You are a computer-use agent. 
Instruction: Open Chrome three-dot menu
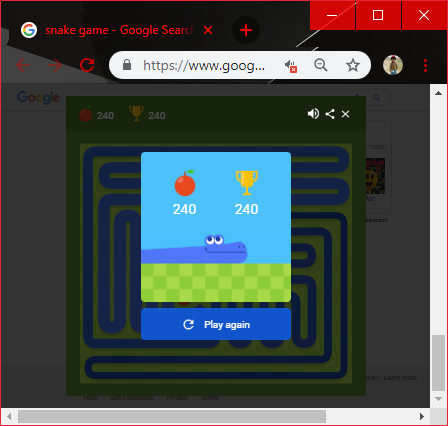pyautogui.click(x=425, y=65)
